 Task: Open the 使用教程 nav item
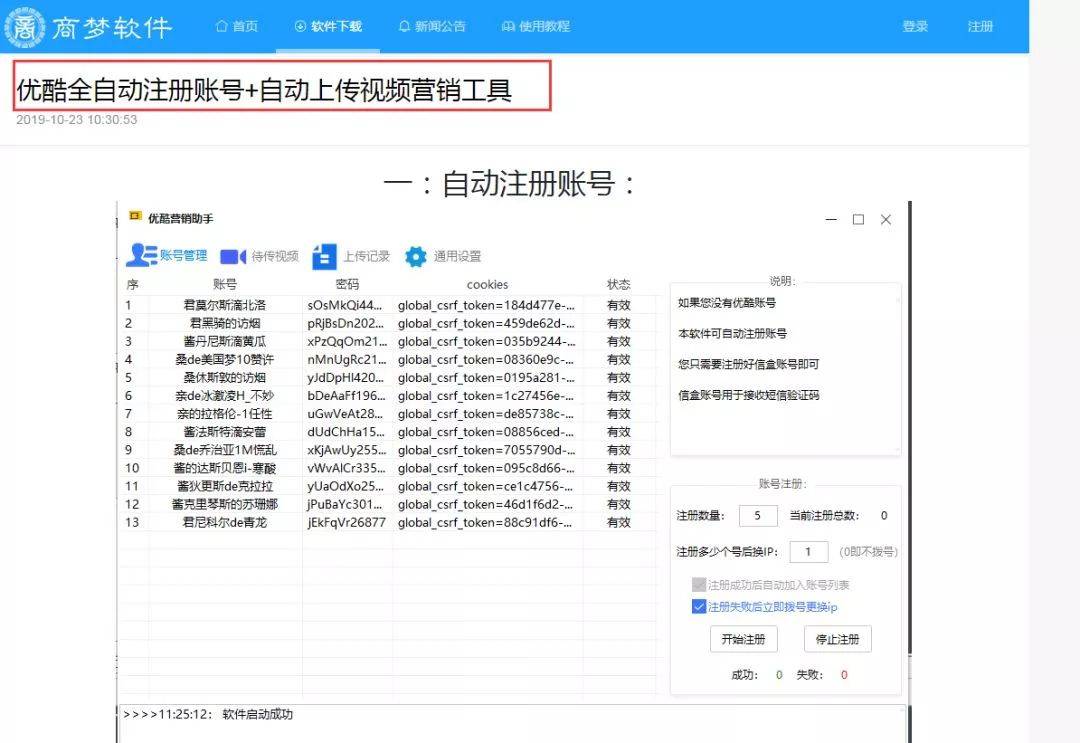click(x=536, y=26)
